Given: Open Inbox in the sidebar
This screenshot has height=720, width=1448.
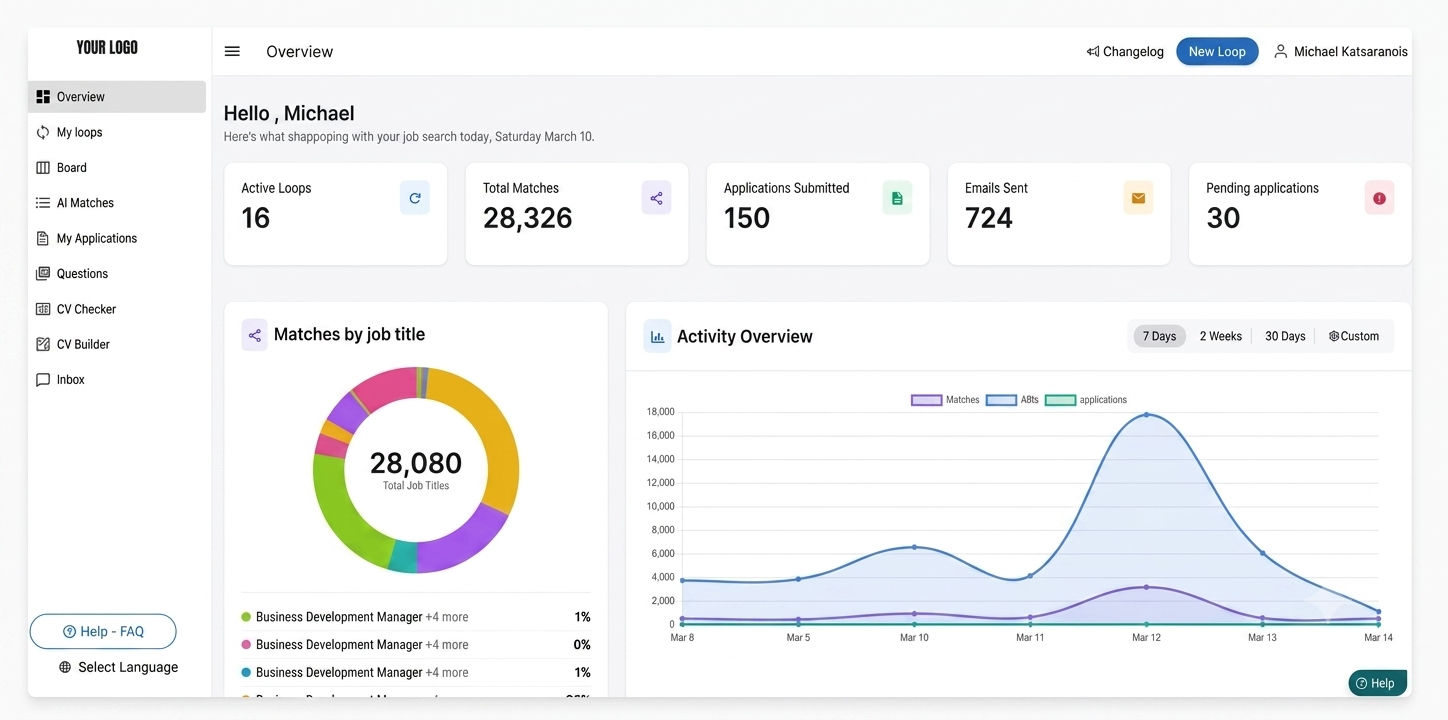Looking at the screenshot, I should [117, 380].
